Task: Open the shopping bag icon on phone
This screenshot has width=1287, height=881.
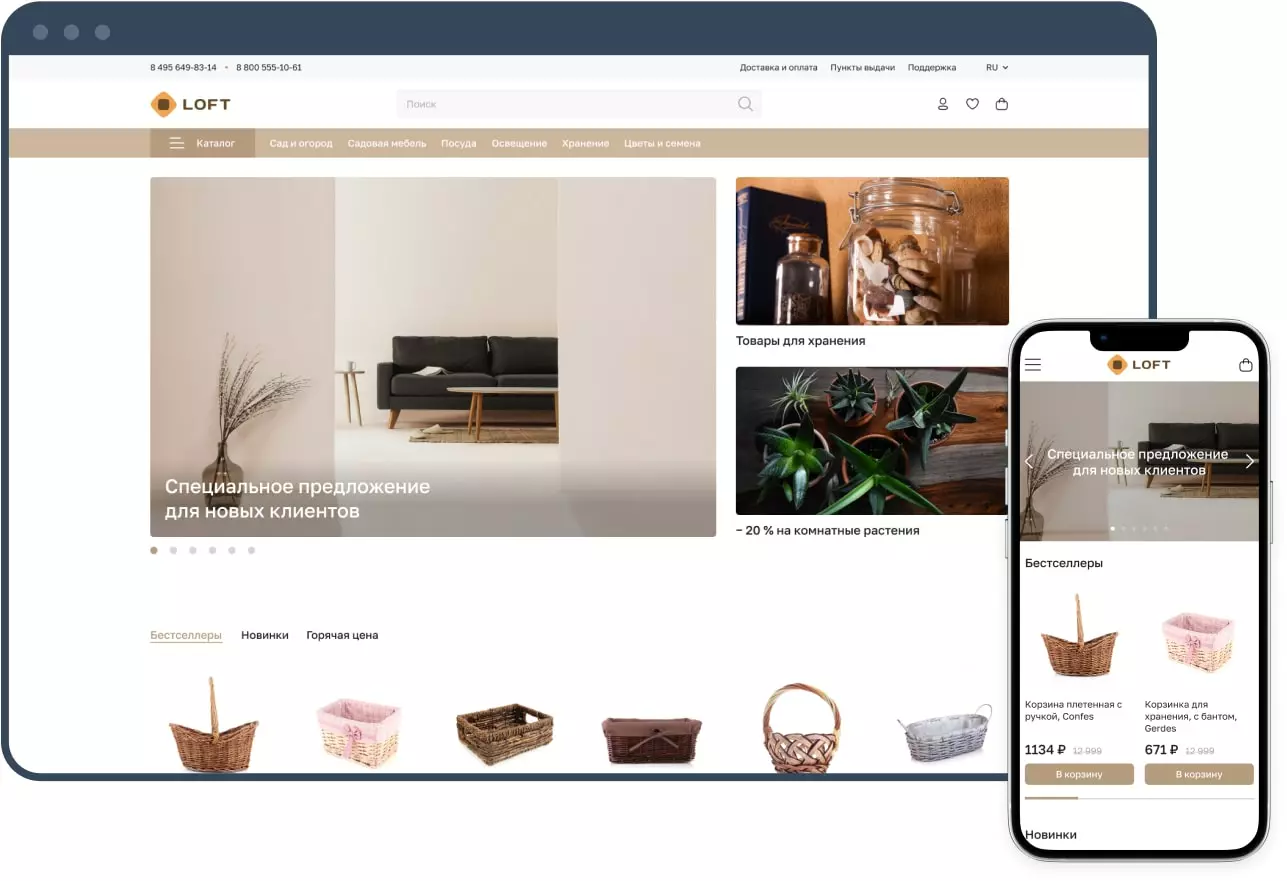Action: pos(1246,365)
